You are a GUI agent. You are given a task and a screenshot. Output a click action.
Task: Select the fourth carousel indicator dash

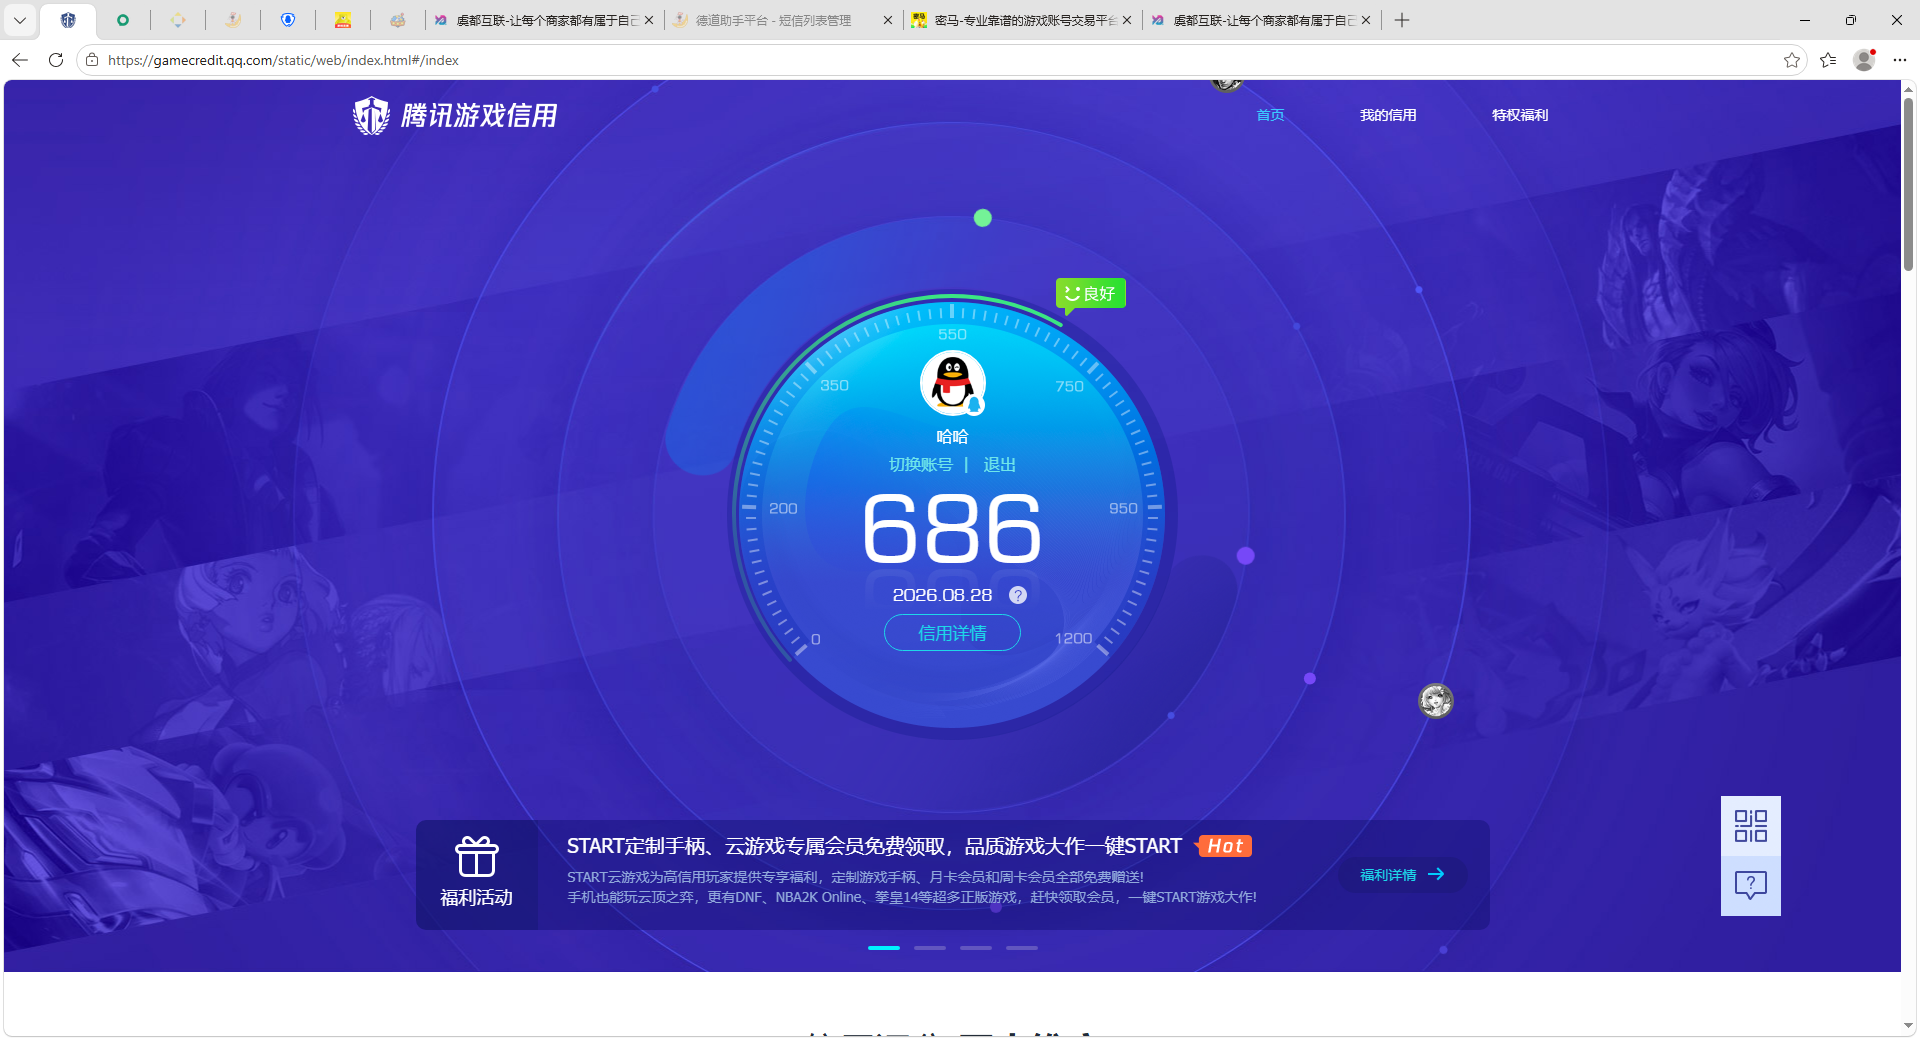(1022, 947)
